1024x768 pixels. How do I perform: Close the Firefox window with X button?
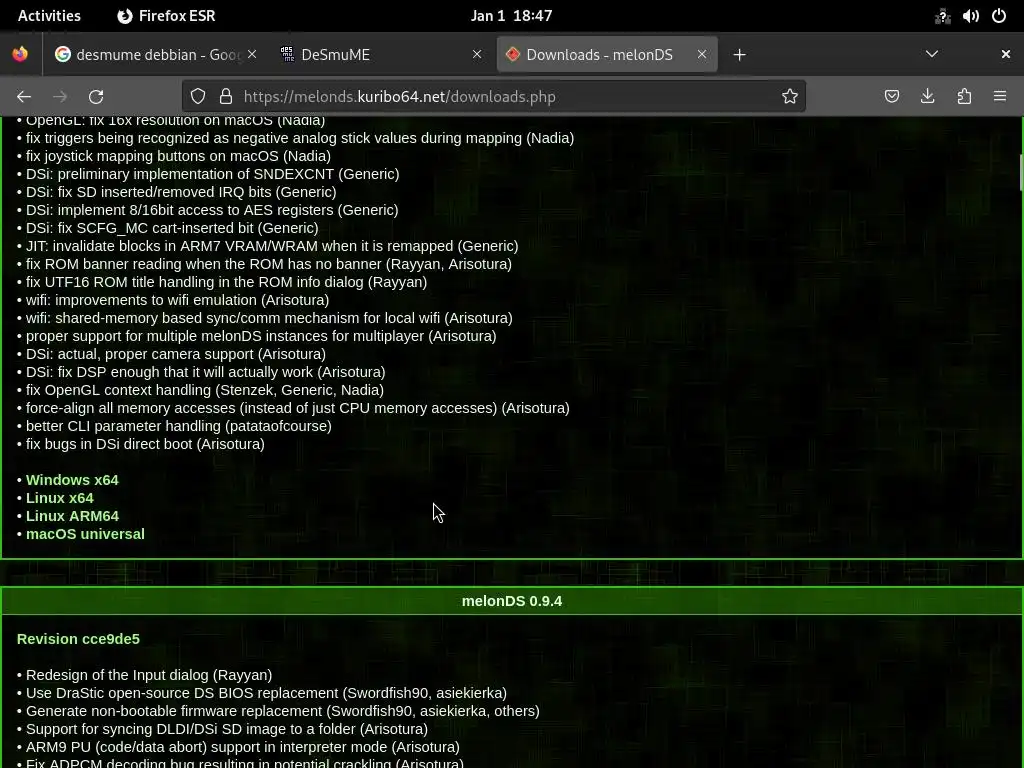pos(1006,55)
